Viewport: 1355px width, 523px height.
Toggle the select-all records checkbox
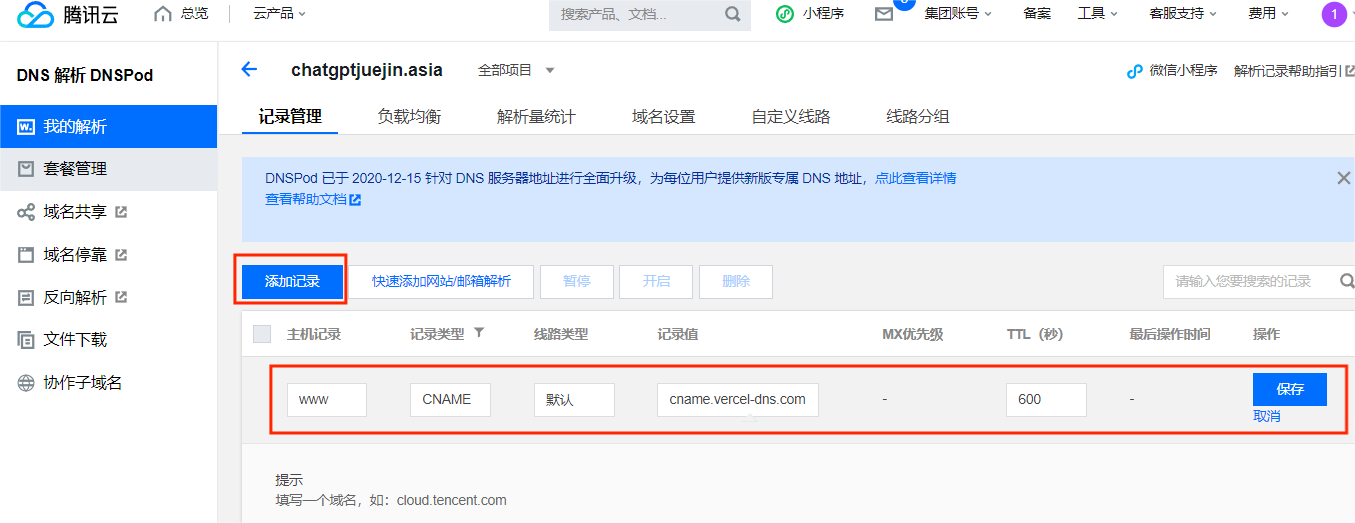[262, 334]
